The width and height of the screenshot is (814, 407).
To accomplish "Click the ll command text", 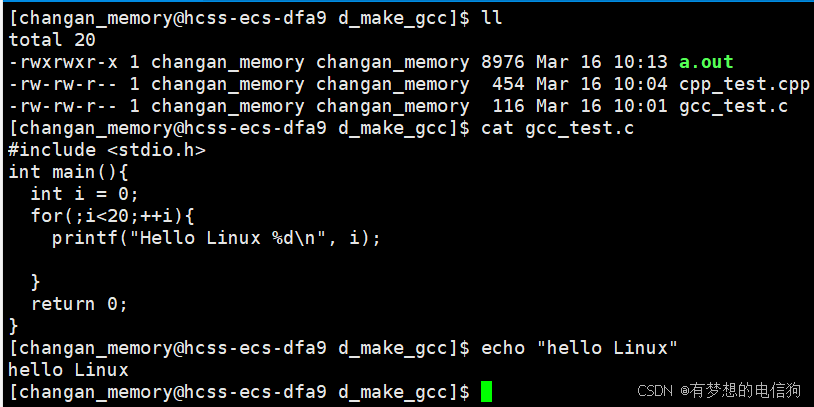I will coord(492,18).
